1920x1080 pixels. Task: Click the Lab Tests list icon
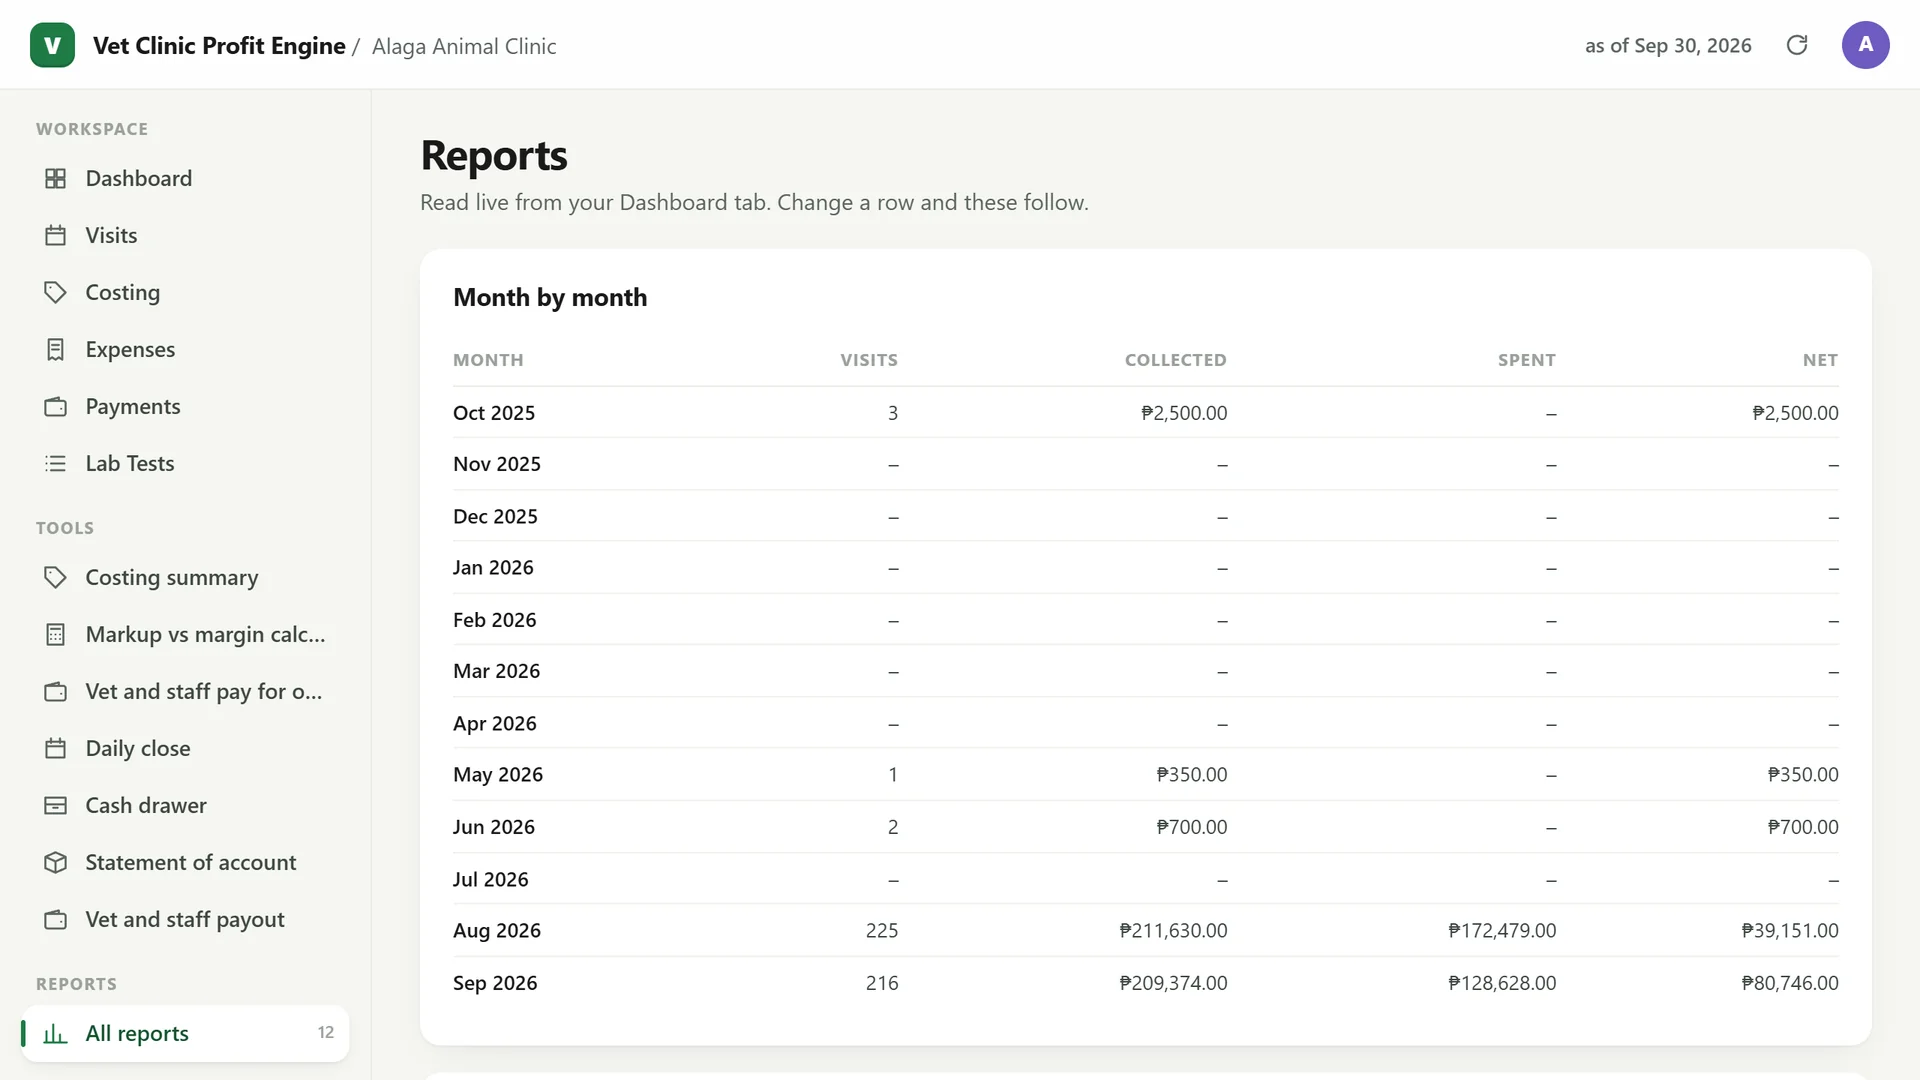pos(56,463)
